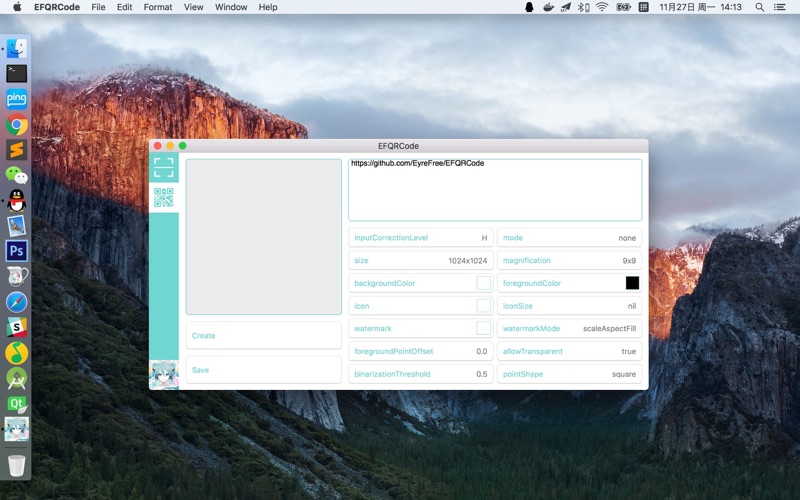Change inputCorrectionLevel H option

[x=420, y=238]
